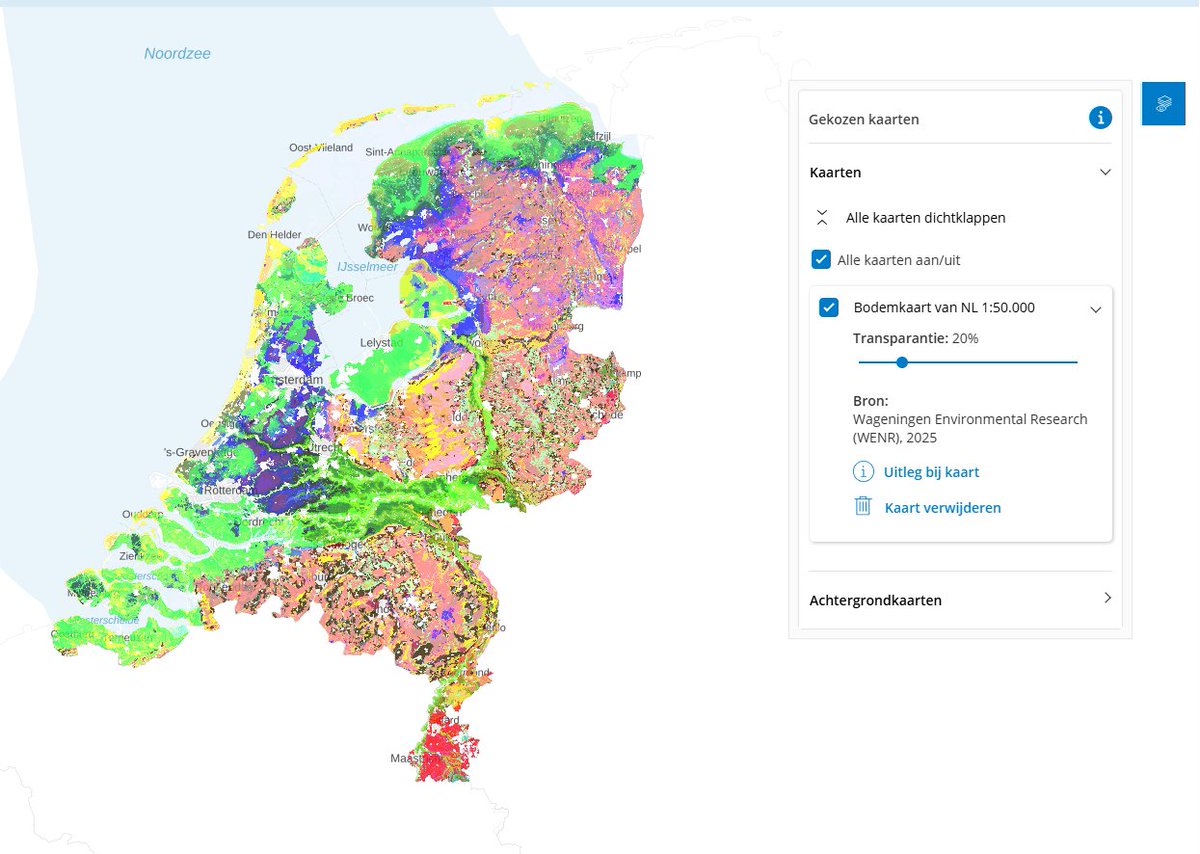Expand the Achtergrondkaarten section

tap(1107, 597)
